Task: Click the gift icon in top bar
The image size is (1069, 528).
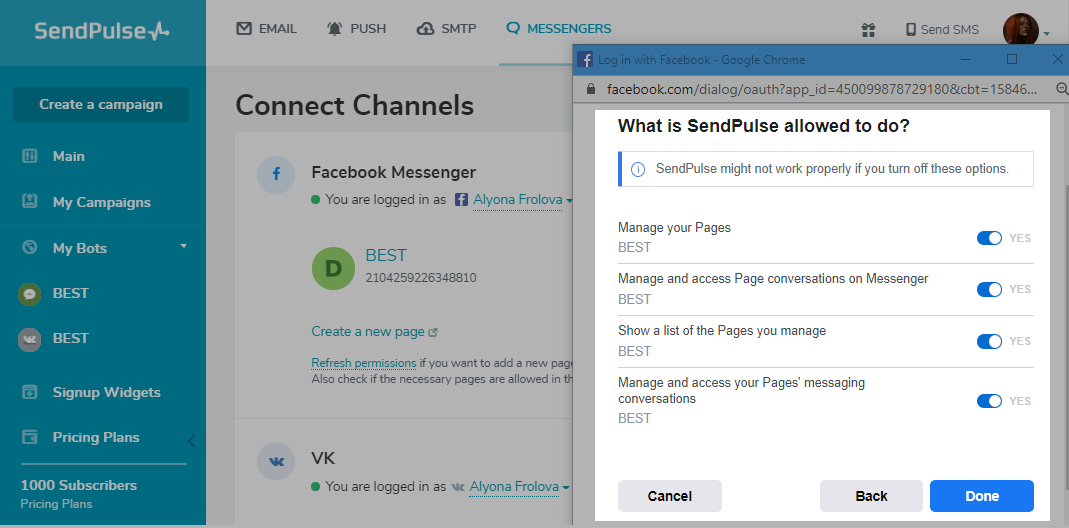Action: point(868,29)
